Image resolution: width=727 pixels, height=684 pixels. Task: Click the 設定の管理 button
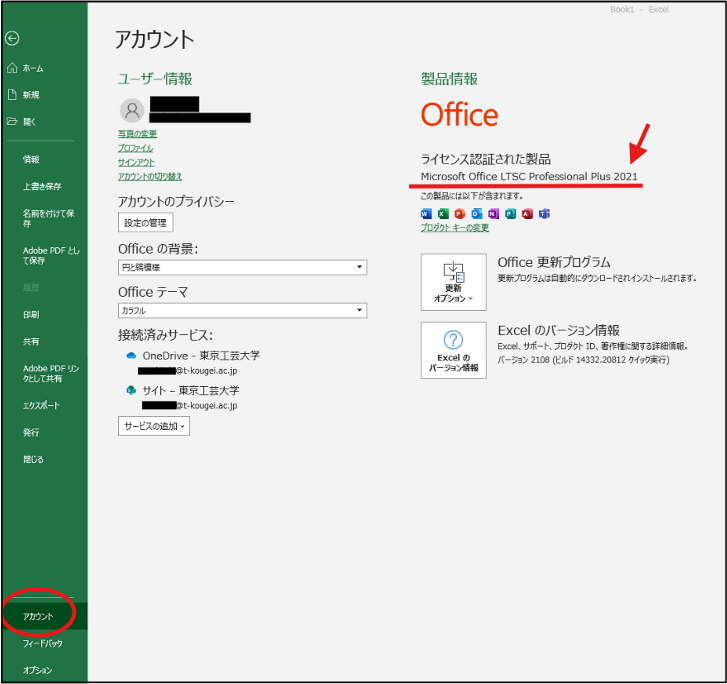tap(146, 223)
